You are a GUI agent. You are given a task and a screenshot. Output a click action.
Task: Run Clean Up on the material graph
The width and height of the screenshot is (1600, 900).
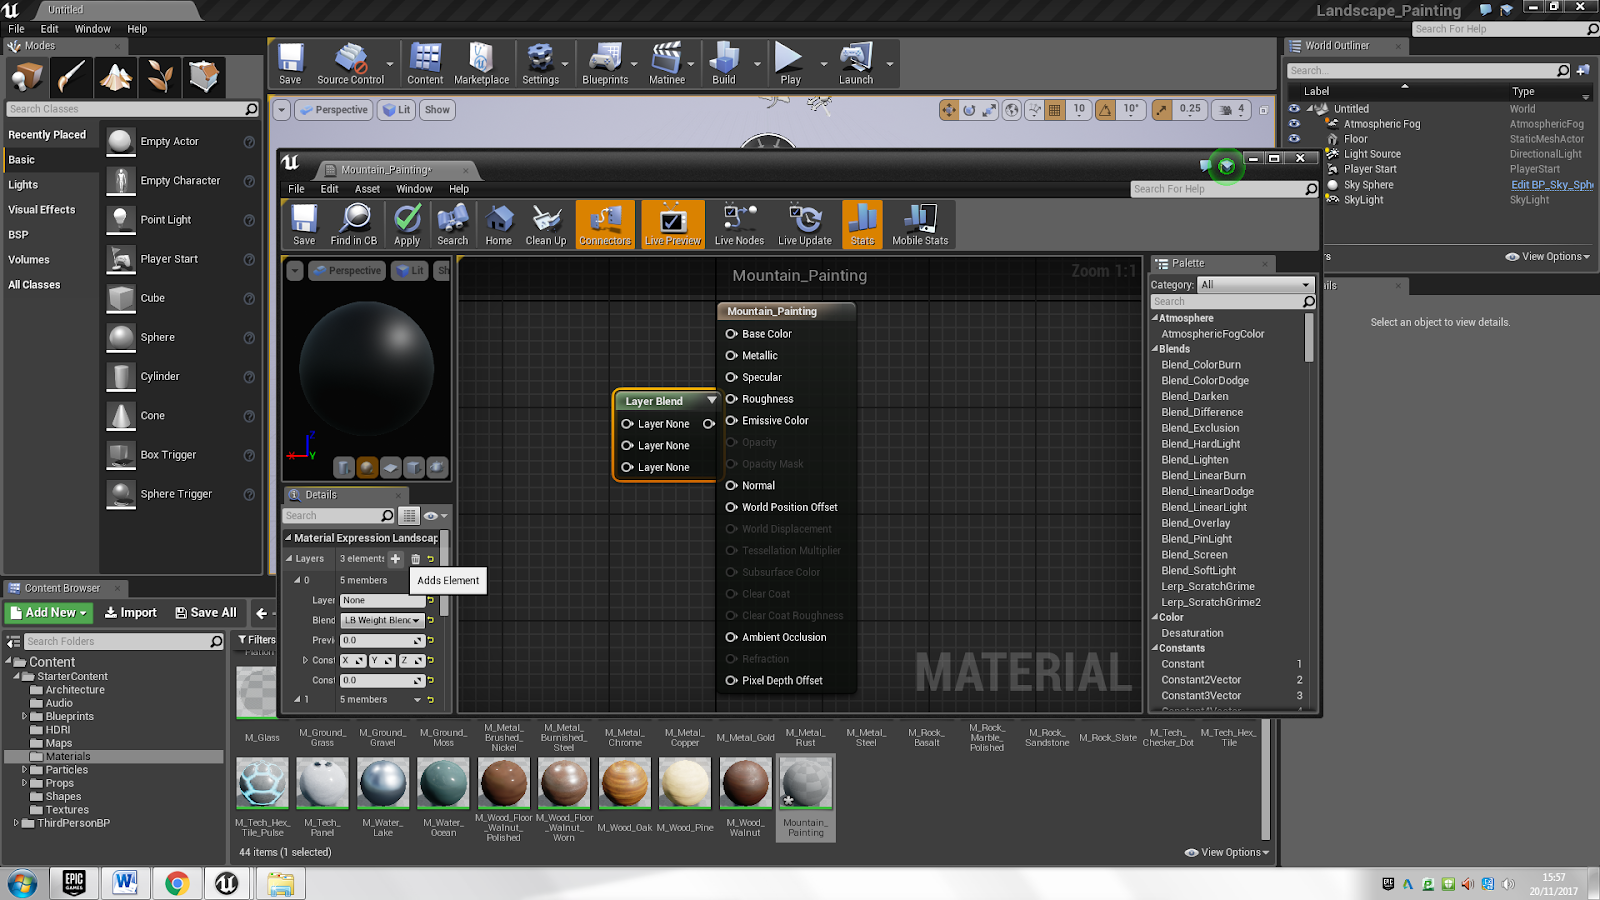[x=546, y=224]
